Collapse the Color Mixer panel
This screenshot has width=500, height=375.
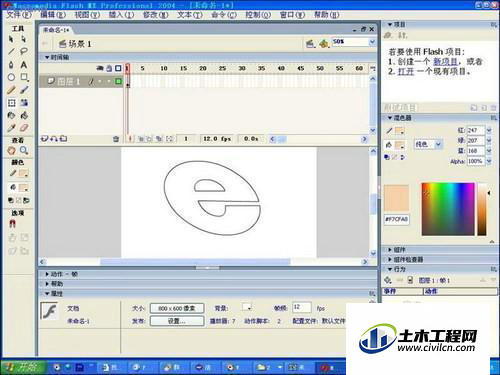coord(390,118)
